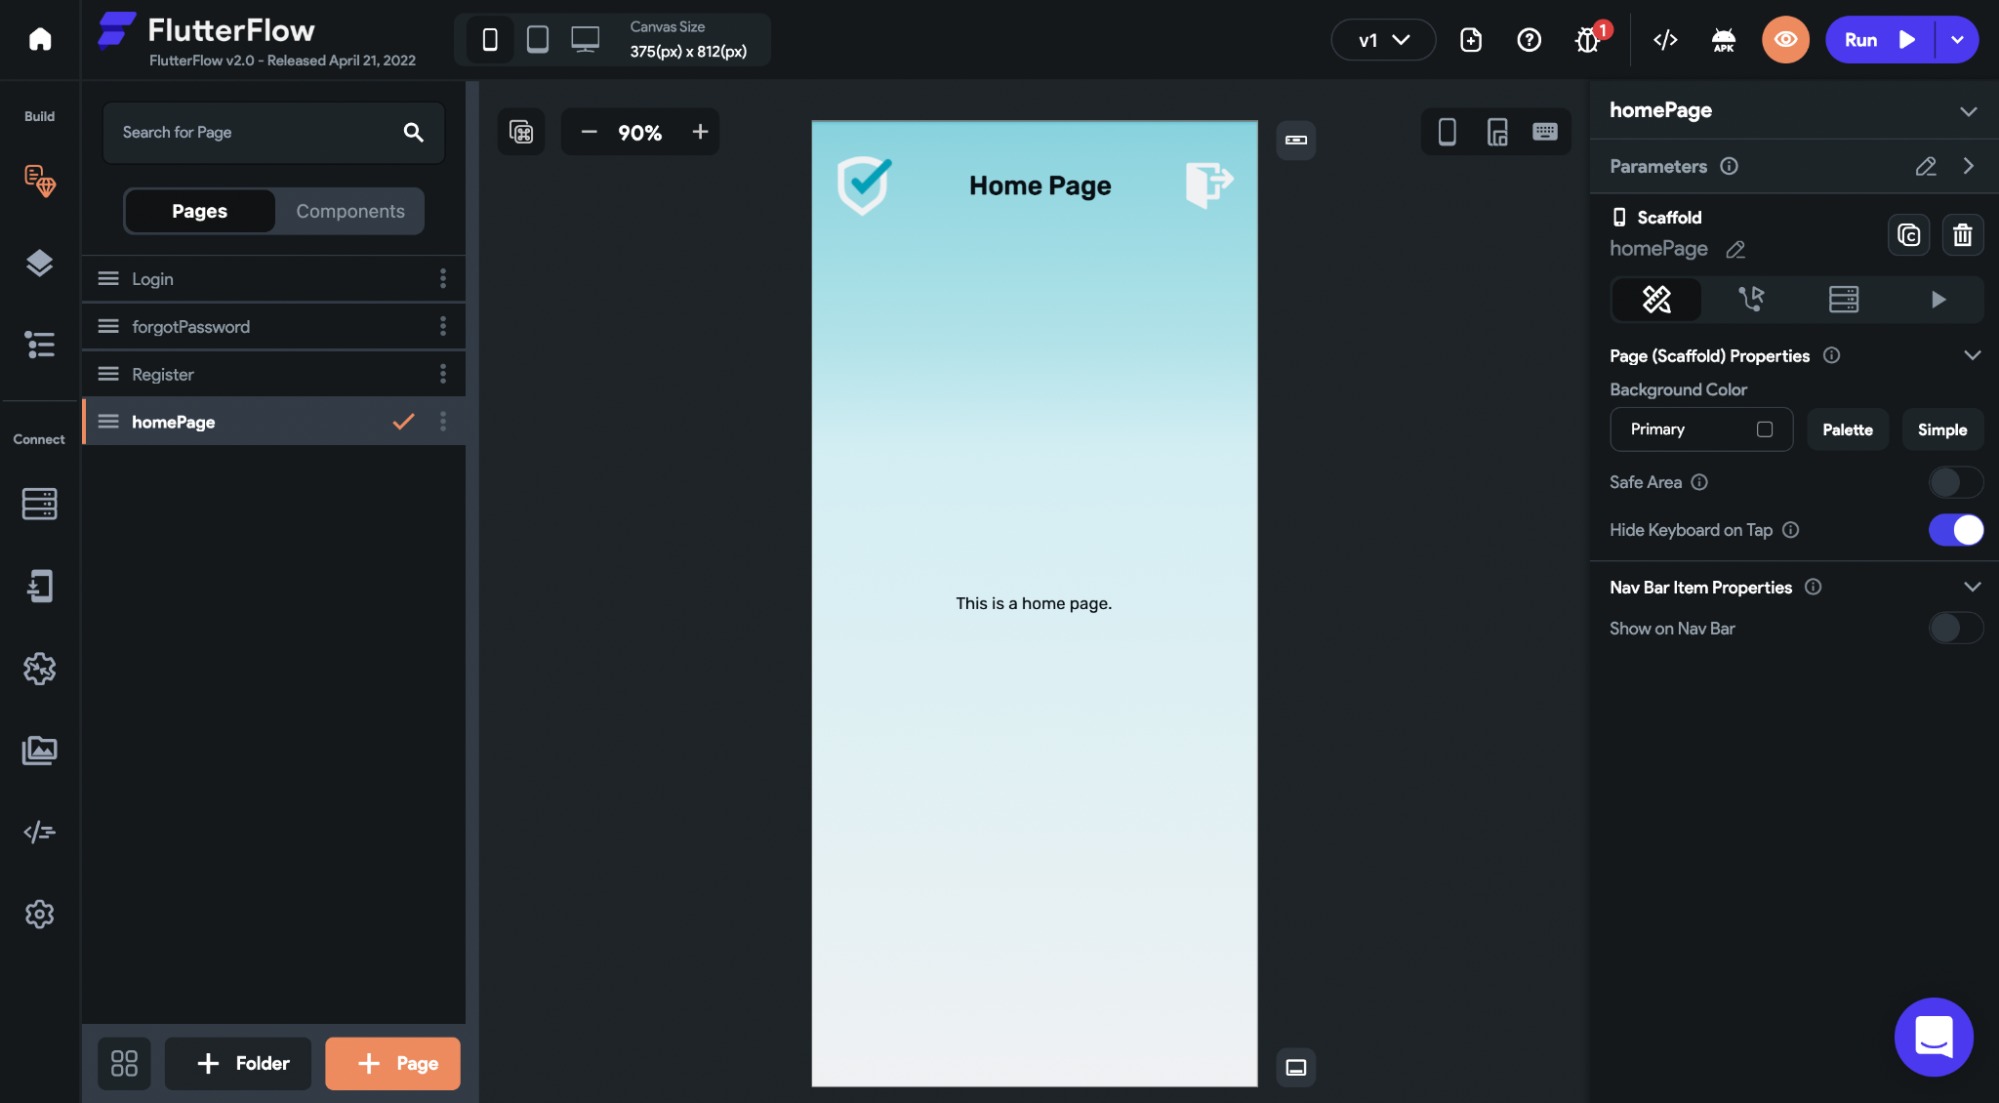Open the Firestore database icon in Connect
Viewport: 1999px width, 1103px height.
[x=40, y=504]
